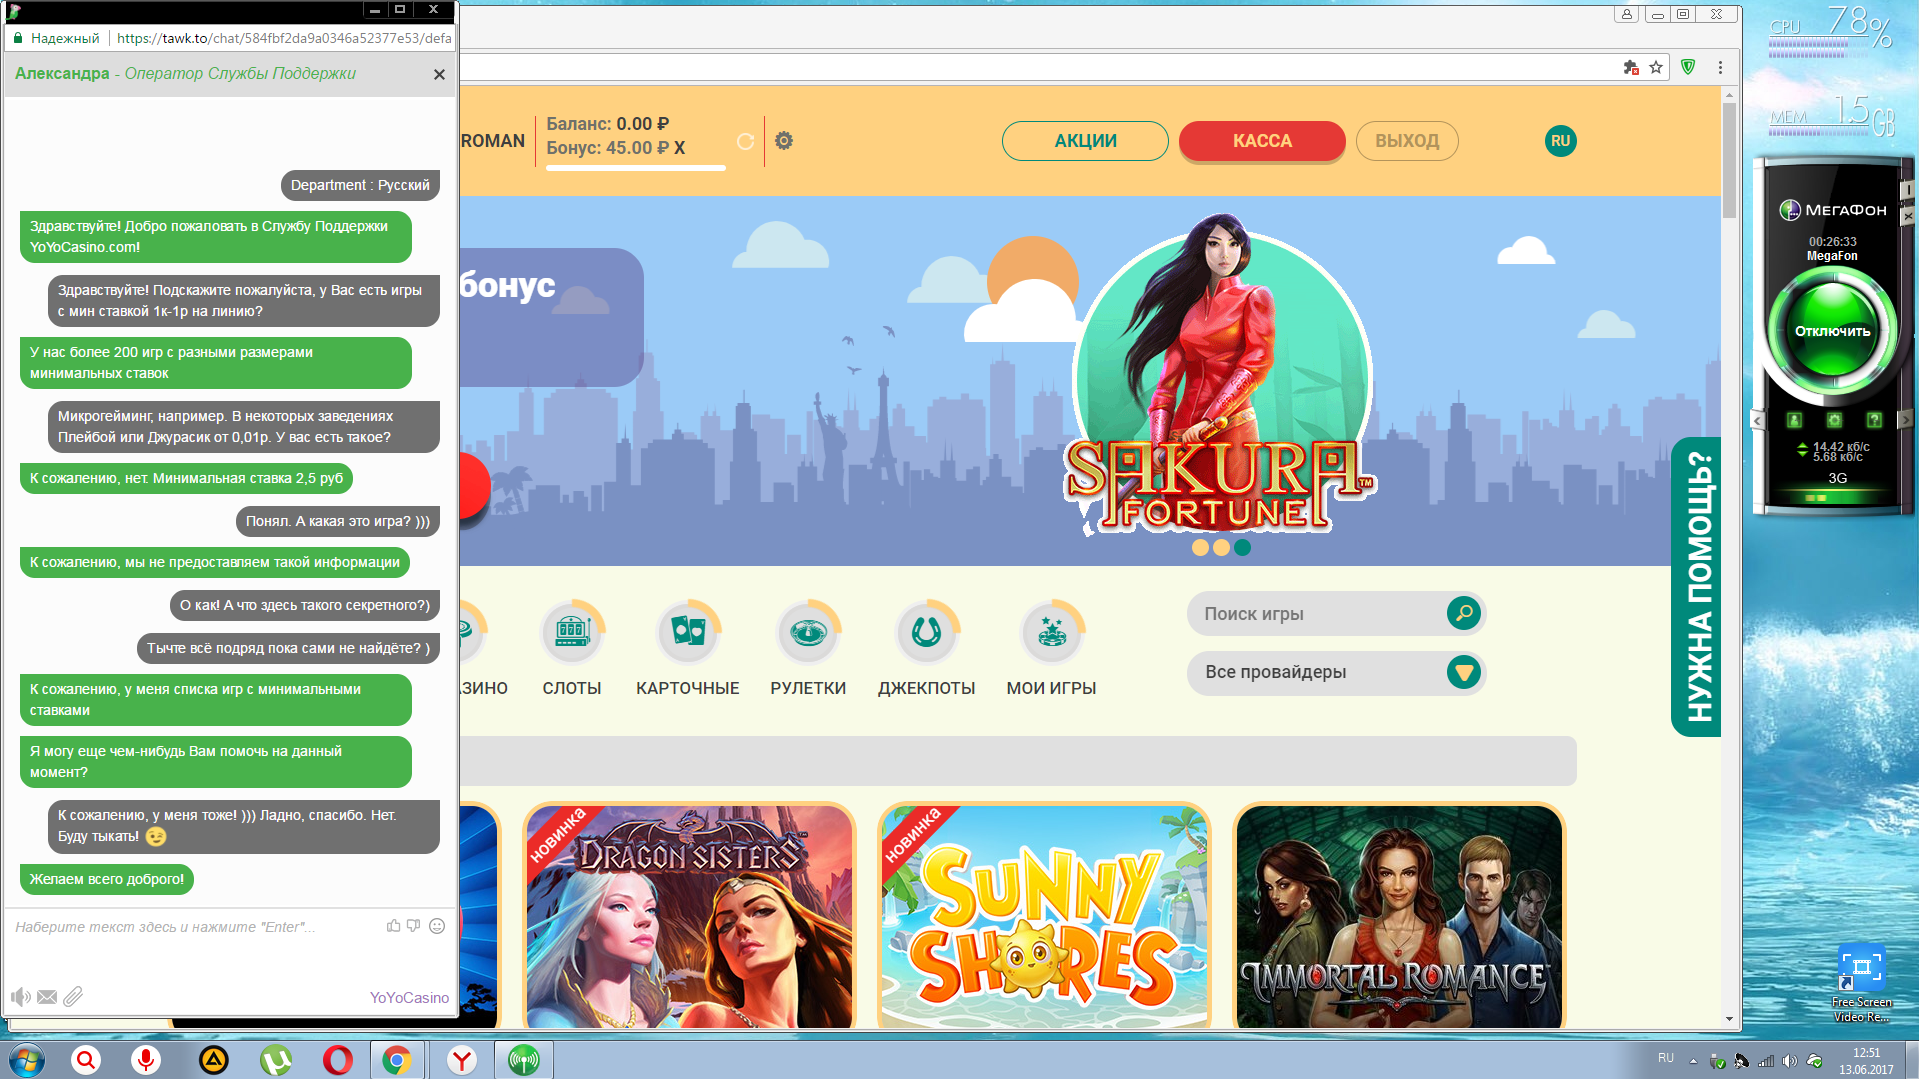Image resolution: width=1919 pixels, height=1079 pixels.
Task: Click the page scroll-down arrow
Action: (x=1729, y=1019)
